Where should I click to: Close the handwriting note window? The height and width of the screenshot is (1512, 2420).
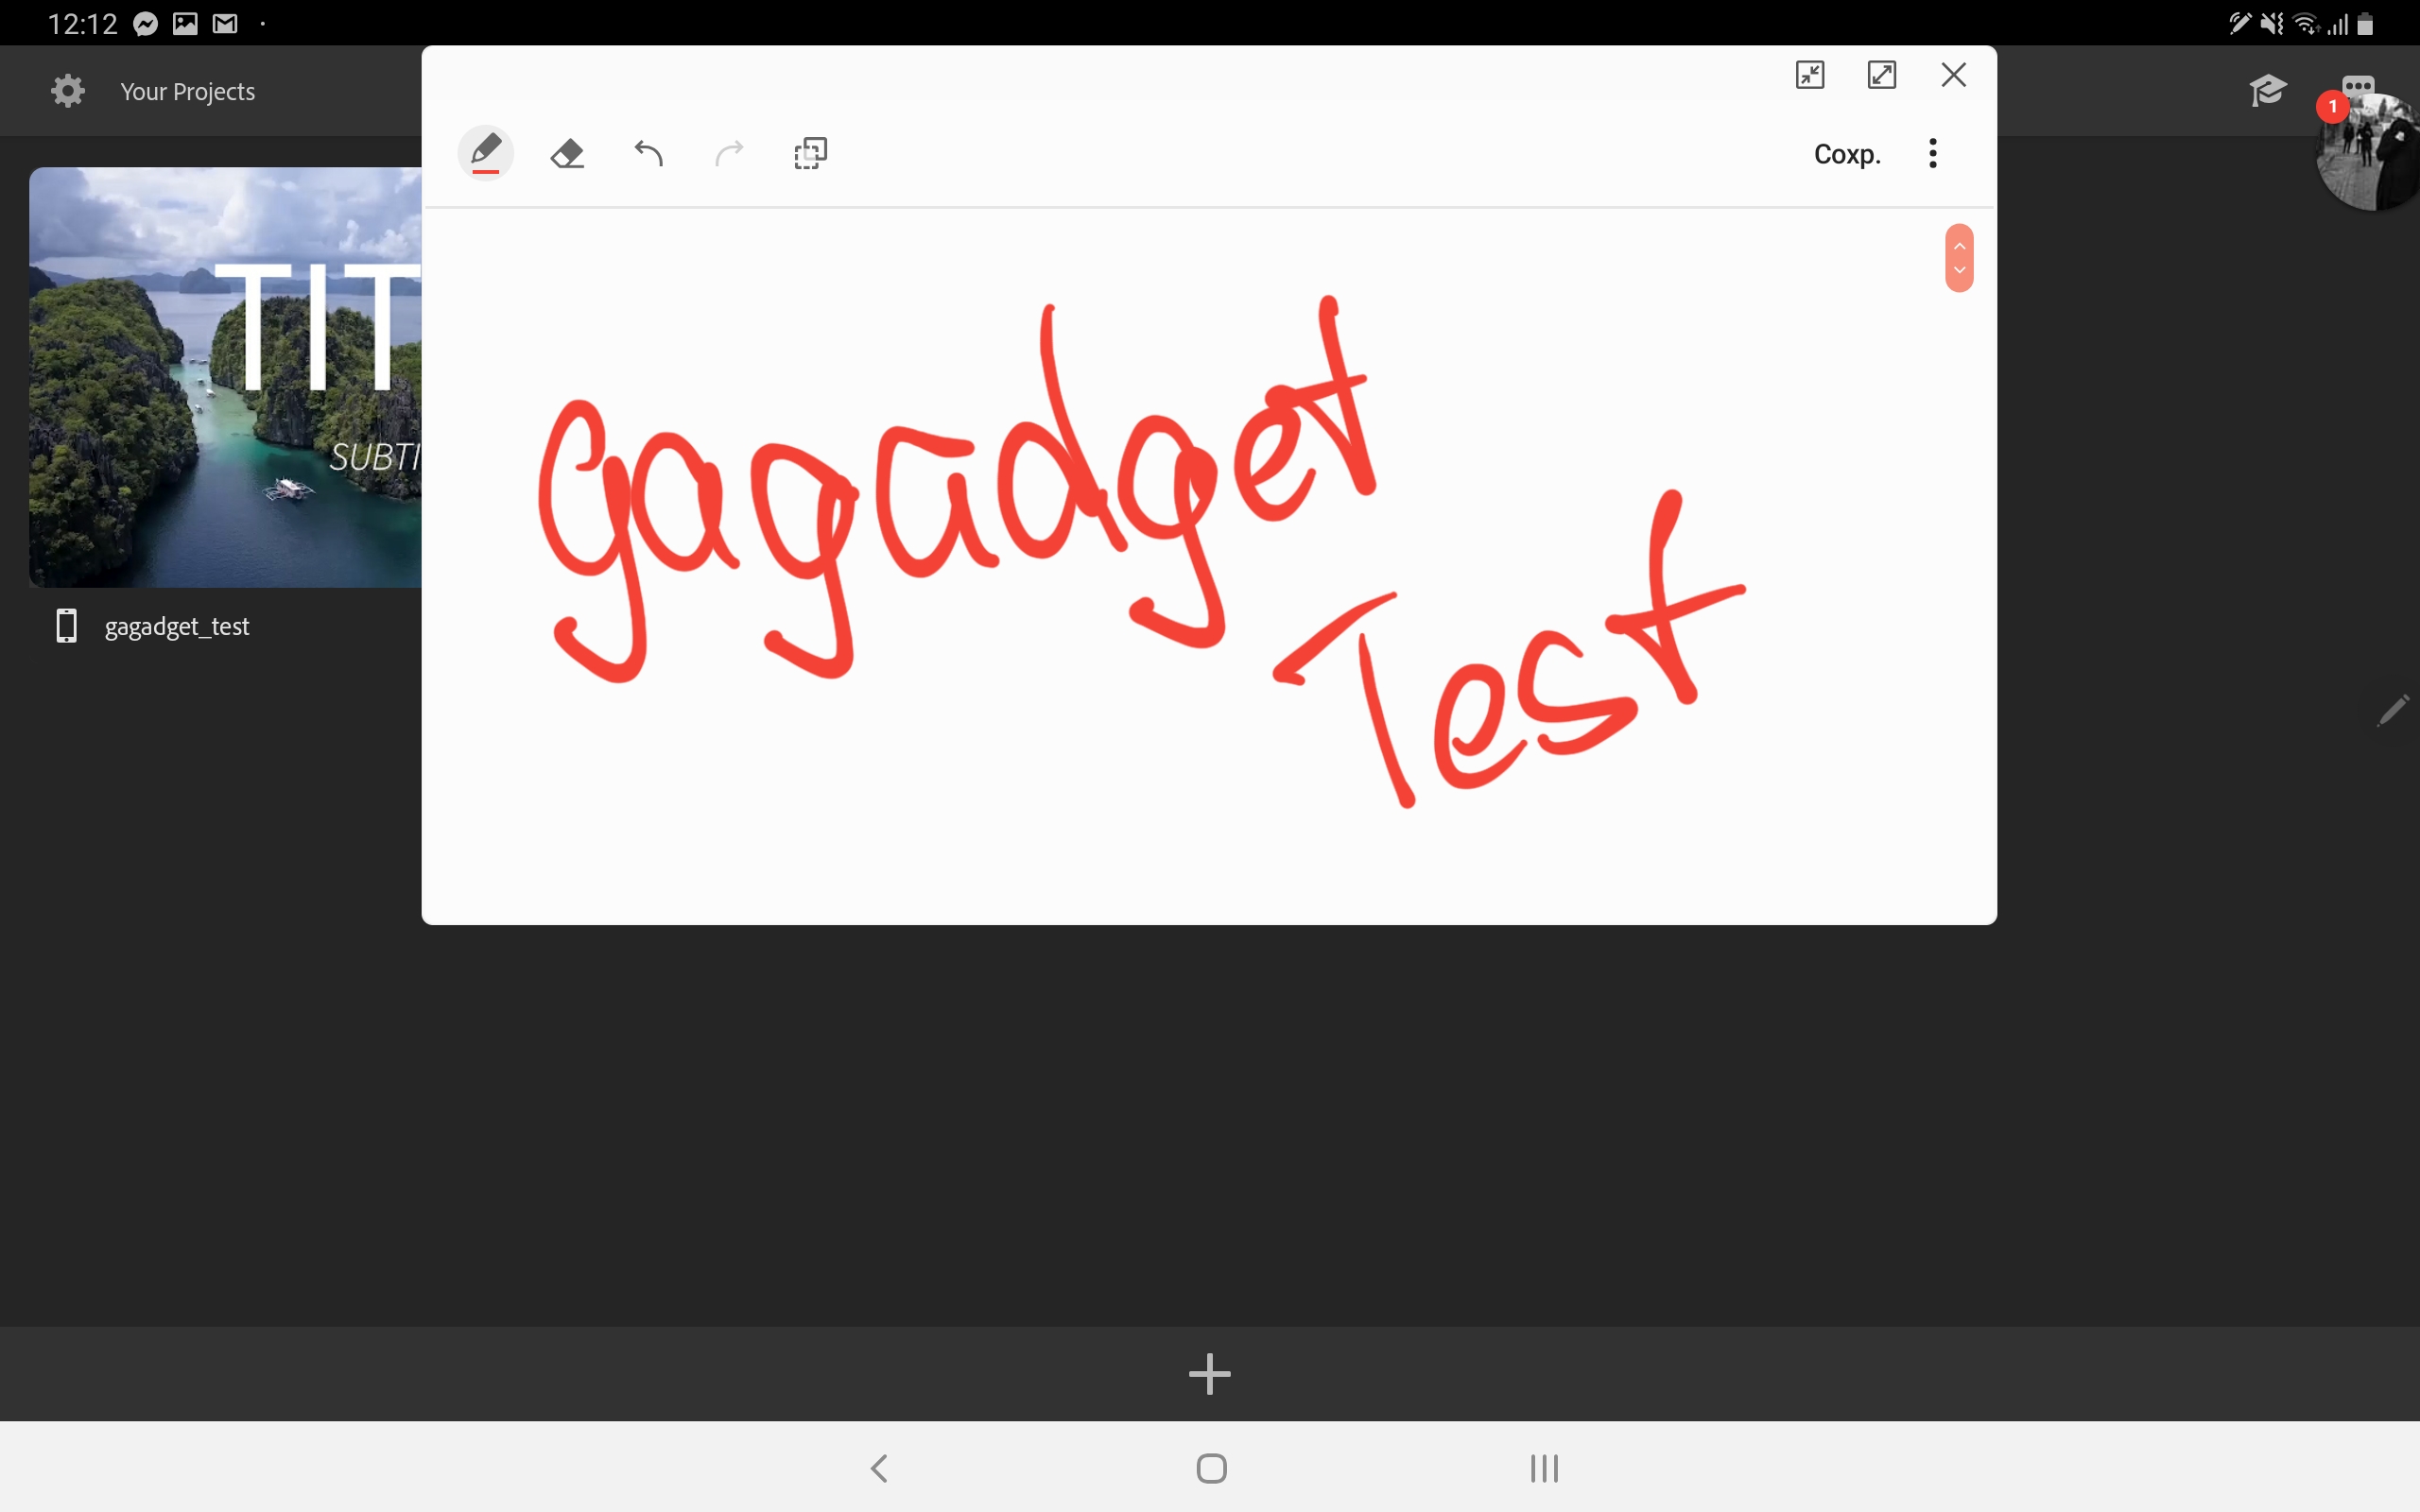1953,75
